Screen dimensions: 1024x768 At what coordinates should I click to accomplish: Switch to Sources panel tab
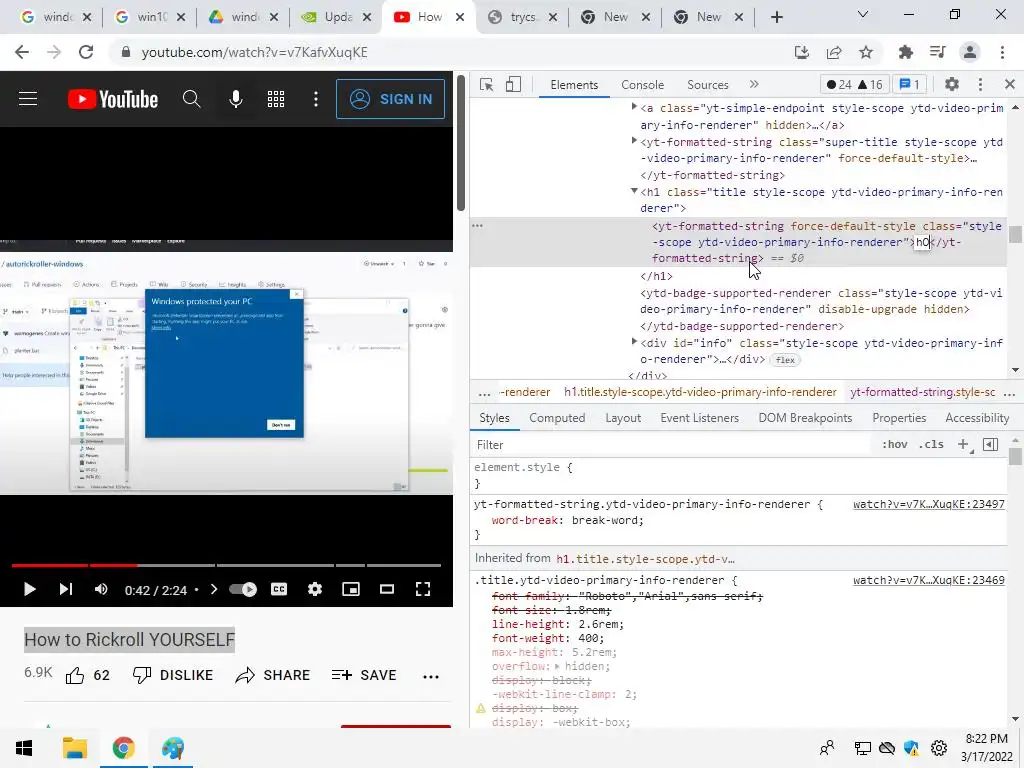707,85
